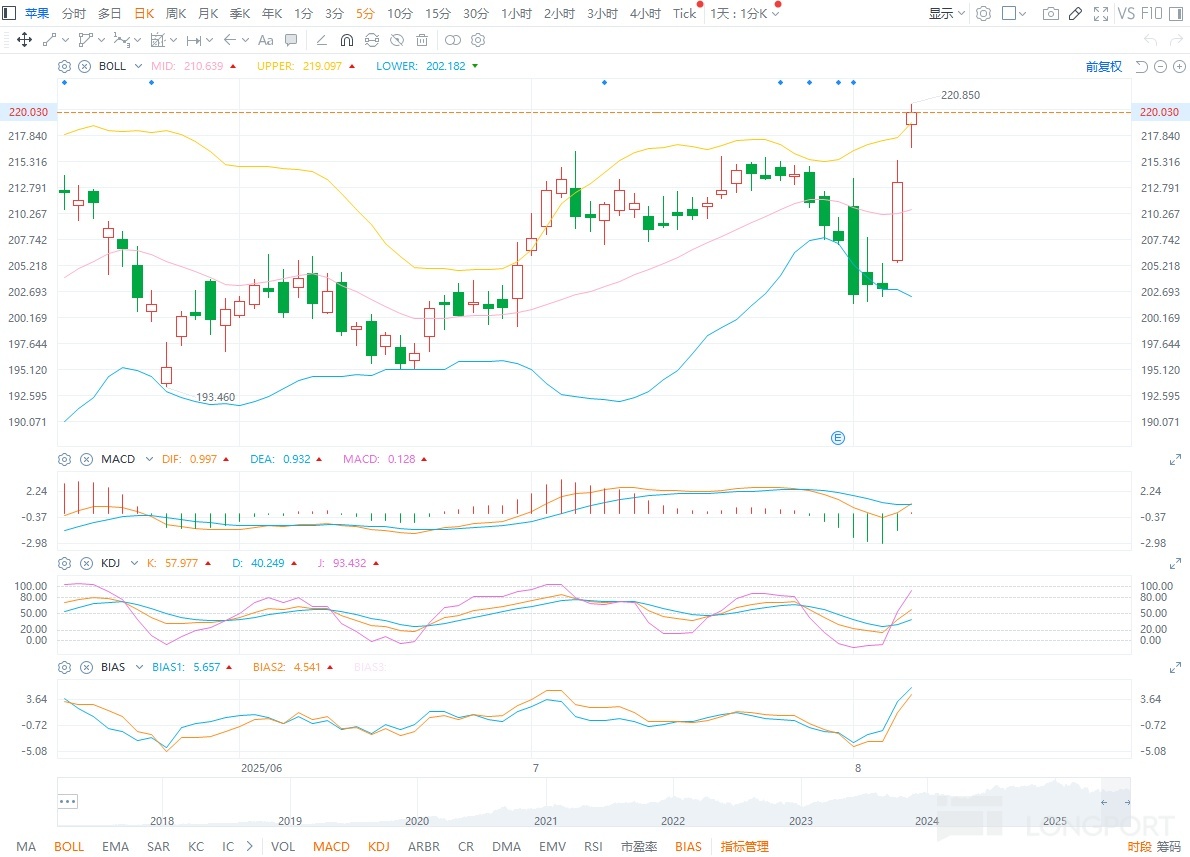1190x857 pixels.
Task: Select the comment bubble note tool
Action: (291, 40)
